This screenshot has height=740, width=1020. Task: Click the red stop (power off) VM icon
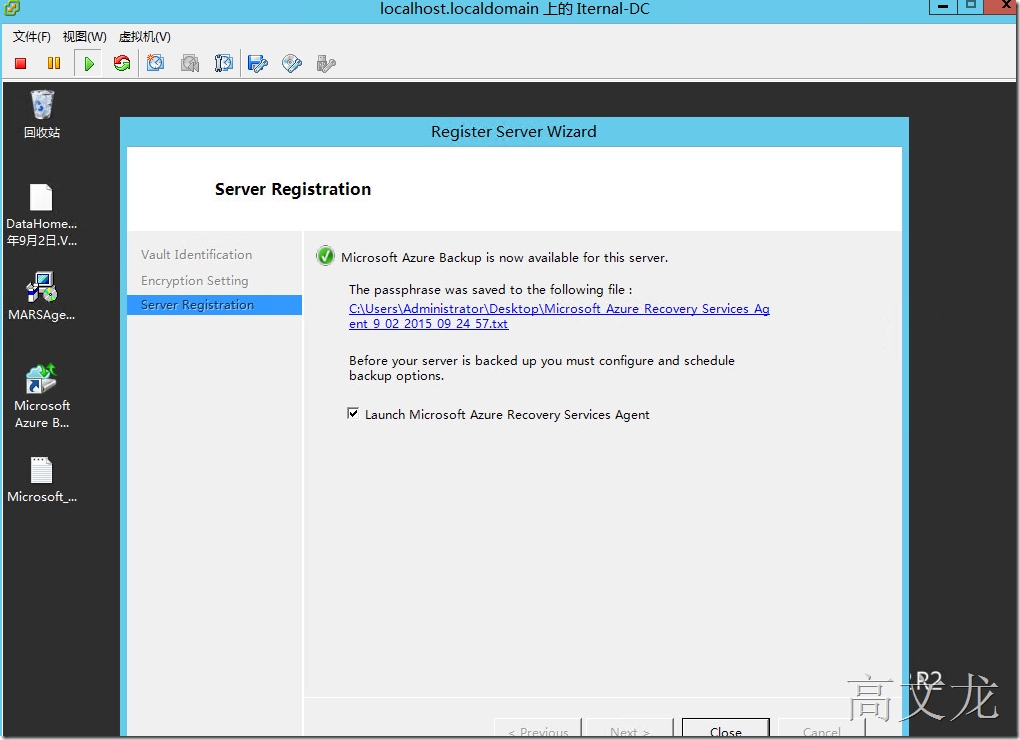point(20,63)
